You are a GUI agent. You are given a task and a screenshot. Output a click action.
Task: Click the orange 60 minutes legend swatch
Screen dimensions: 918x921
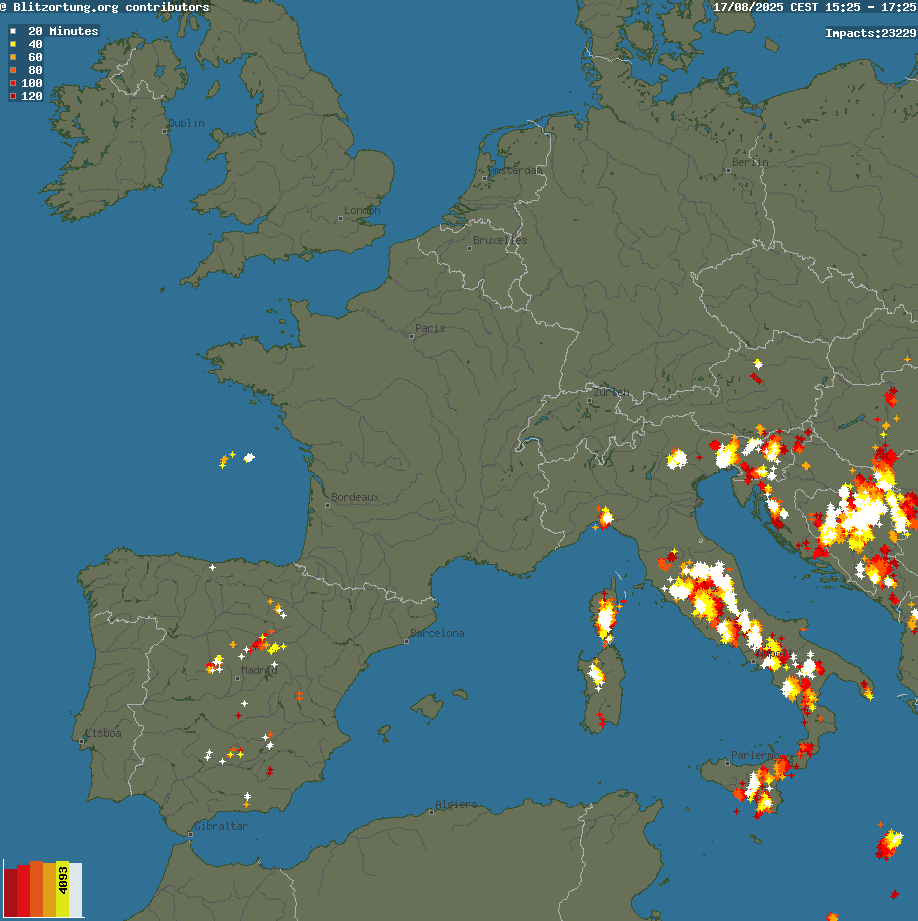pyautogui.click(x=13, y=57)
